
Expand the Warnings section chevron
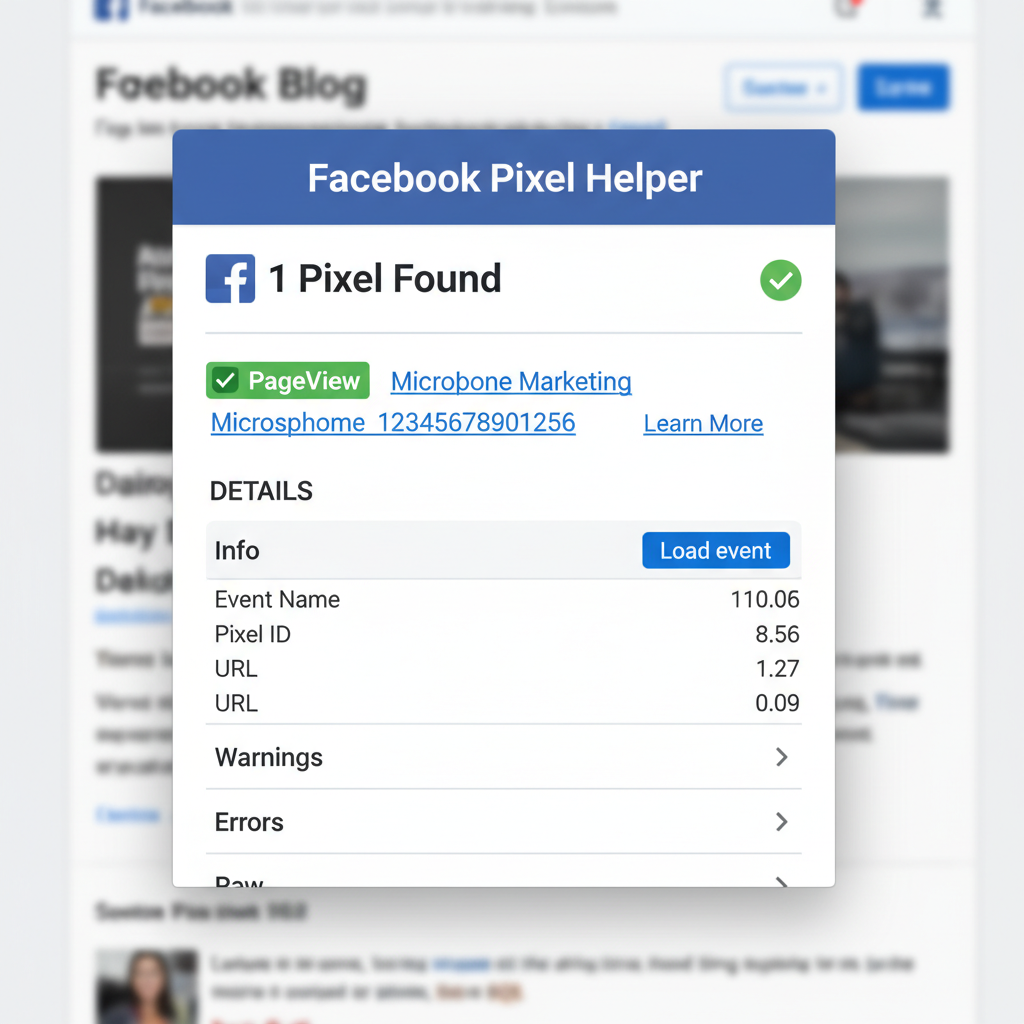(x=783, y=757)
